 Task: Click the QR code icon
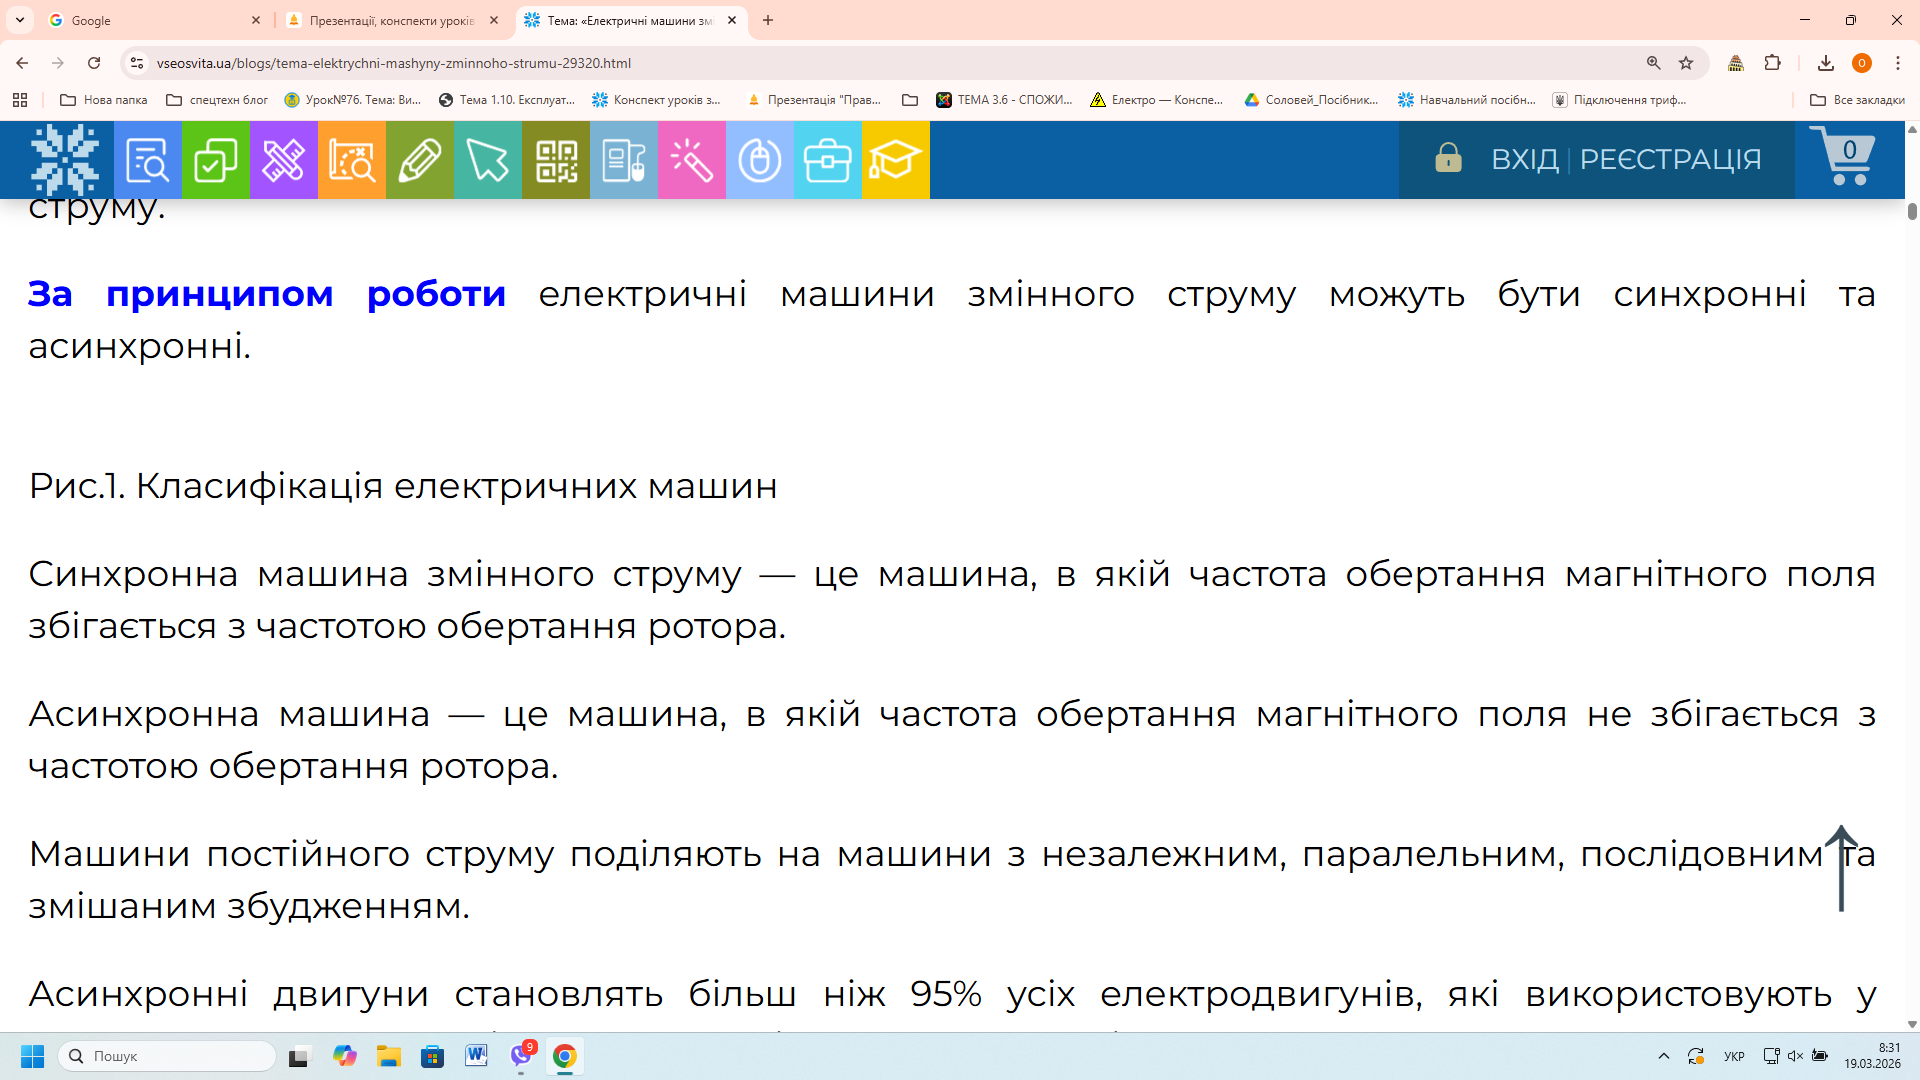pyautogui.click(x=556, y=160)
